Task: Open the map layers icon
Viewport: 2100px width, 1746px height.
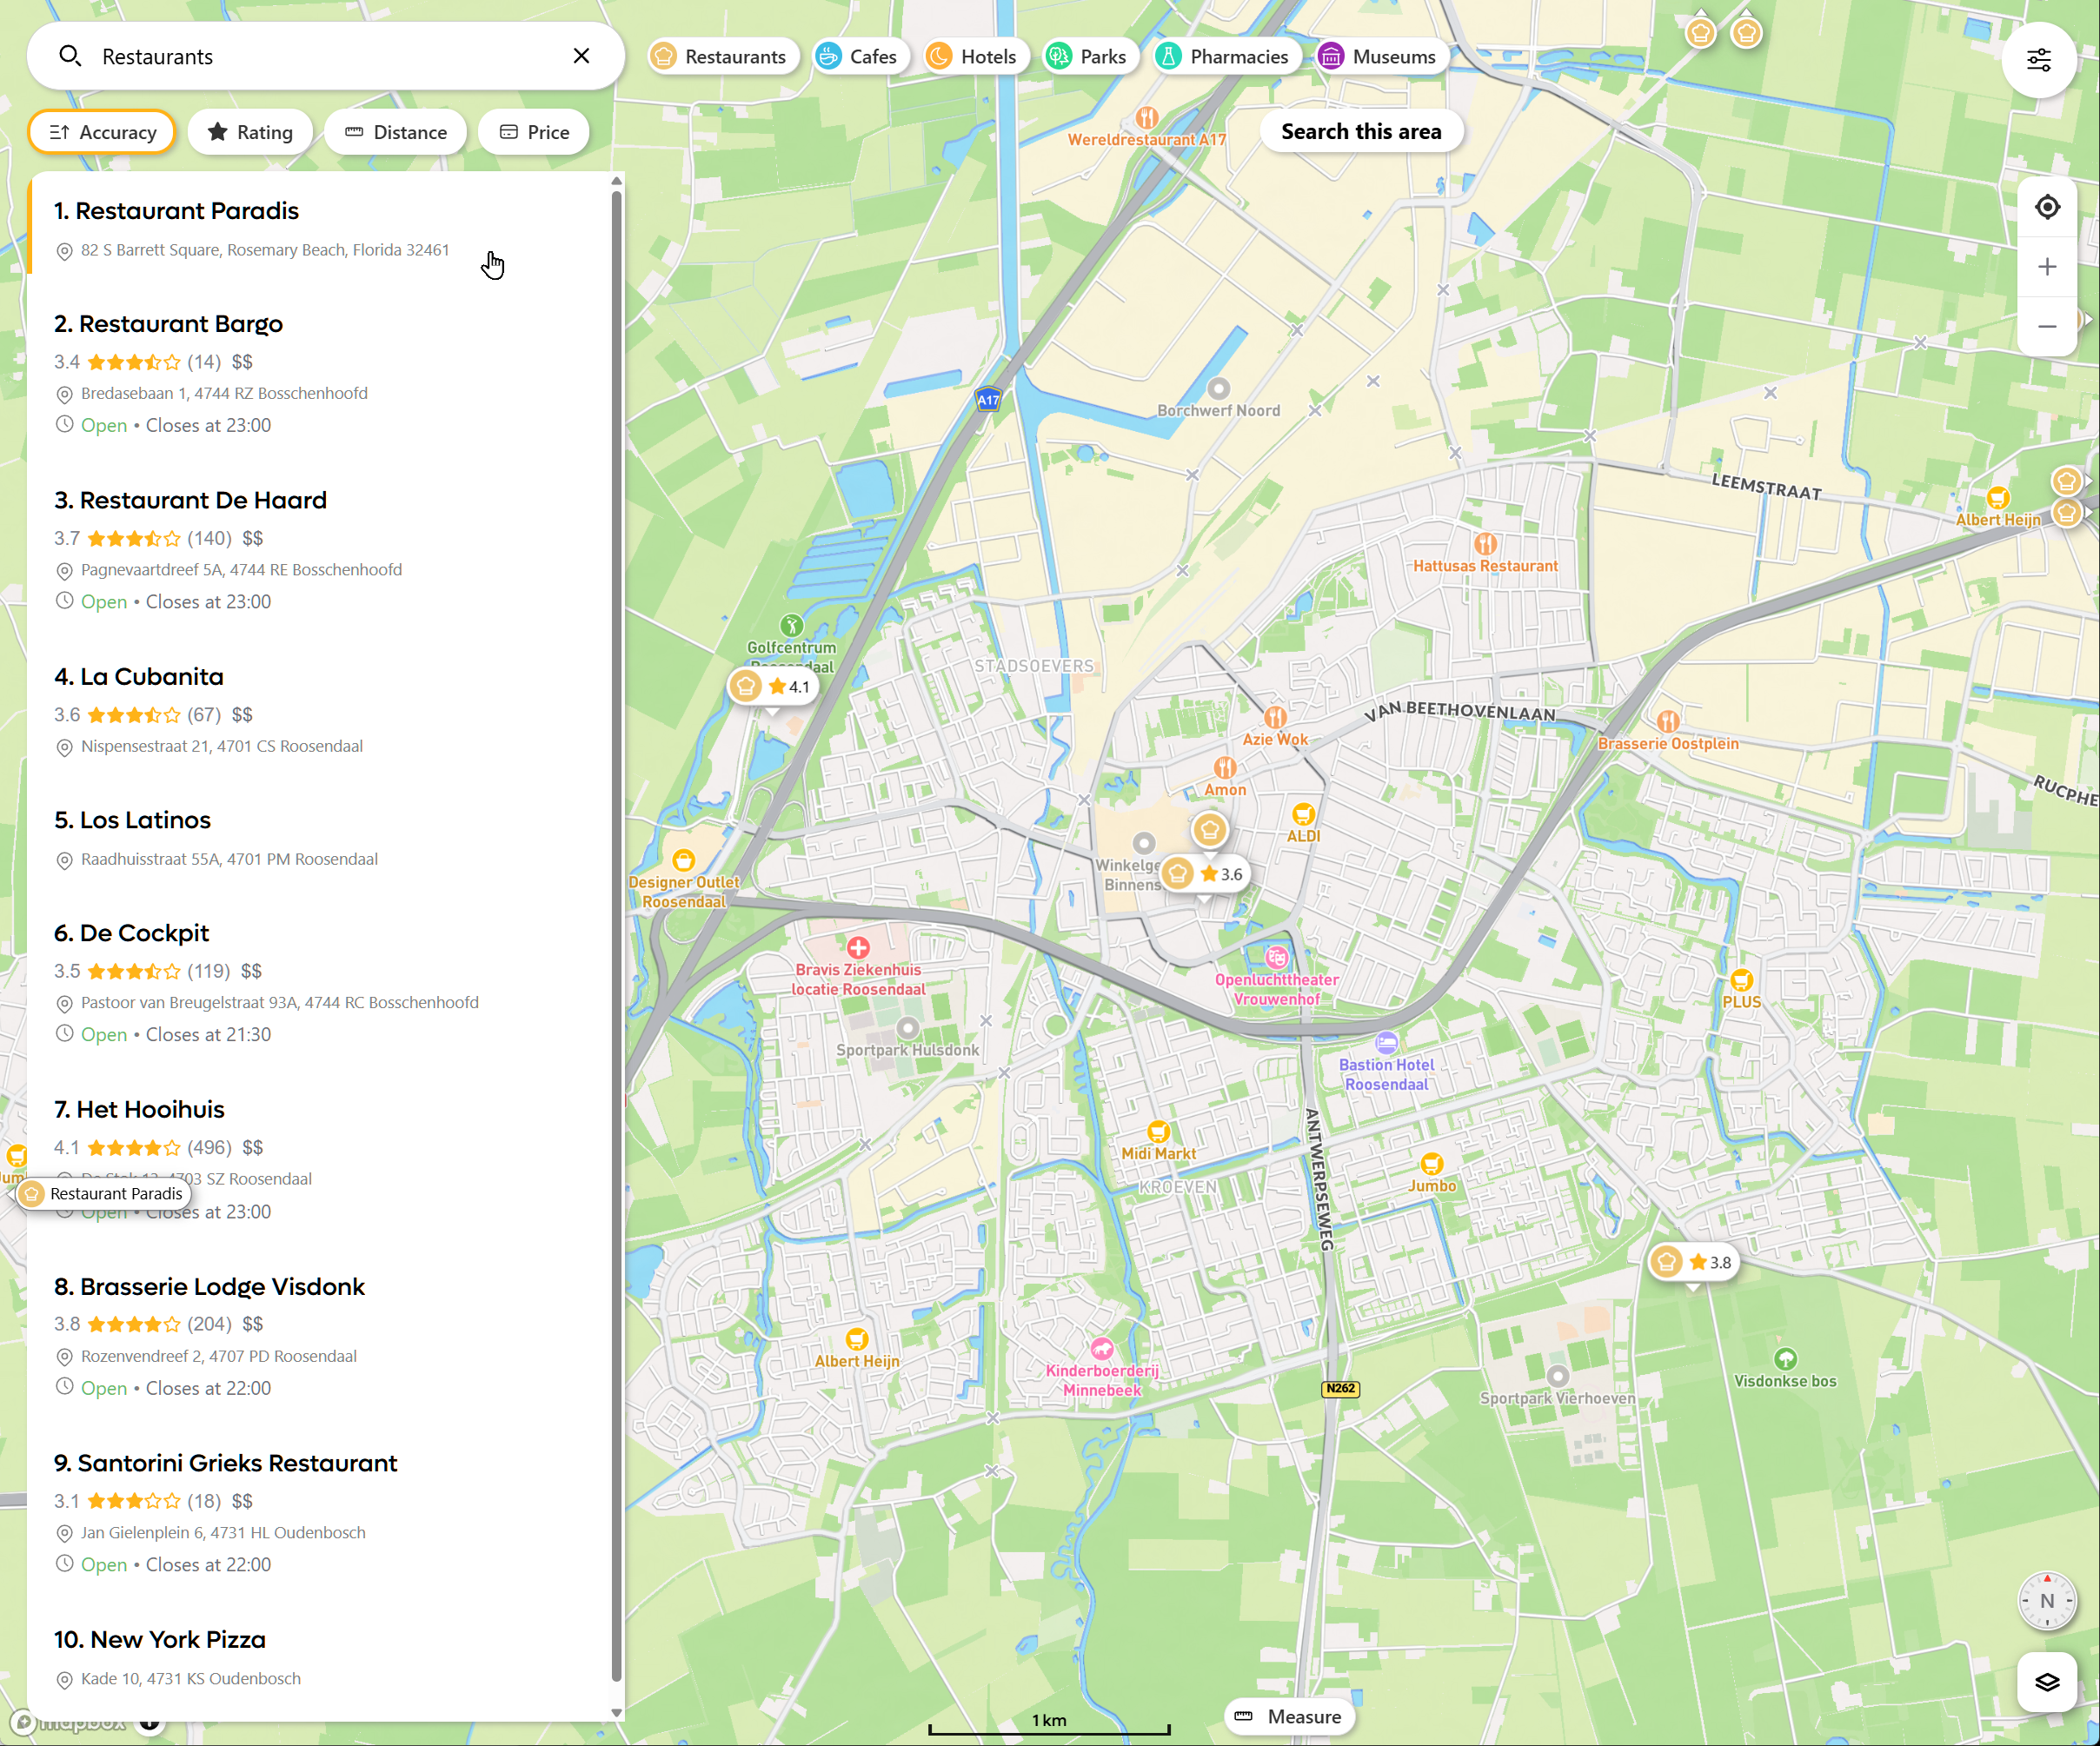Action: [2046, 1682]
